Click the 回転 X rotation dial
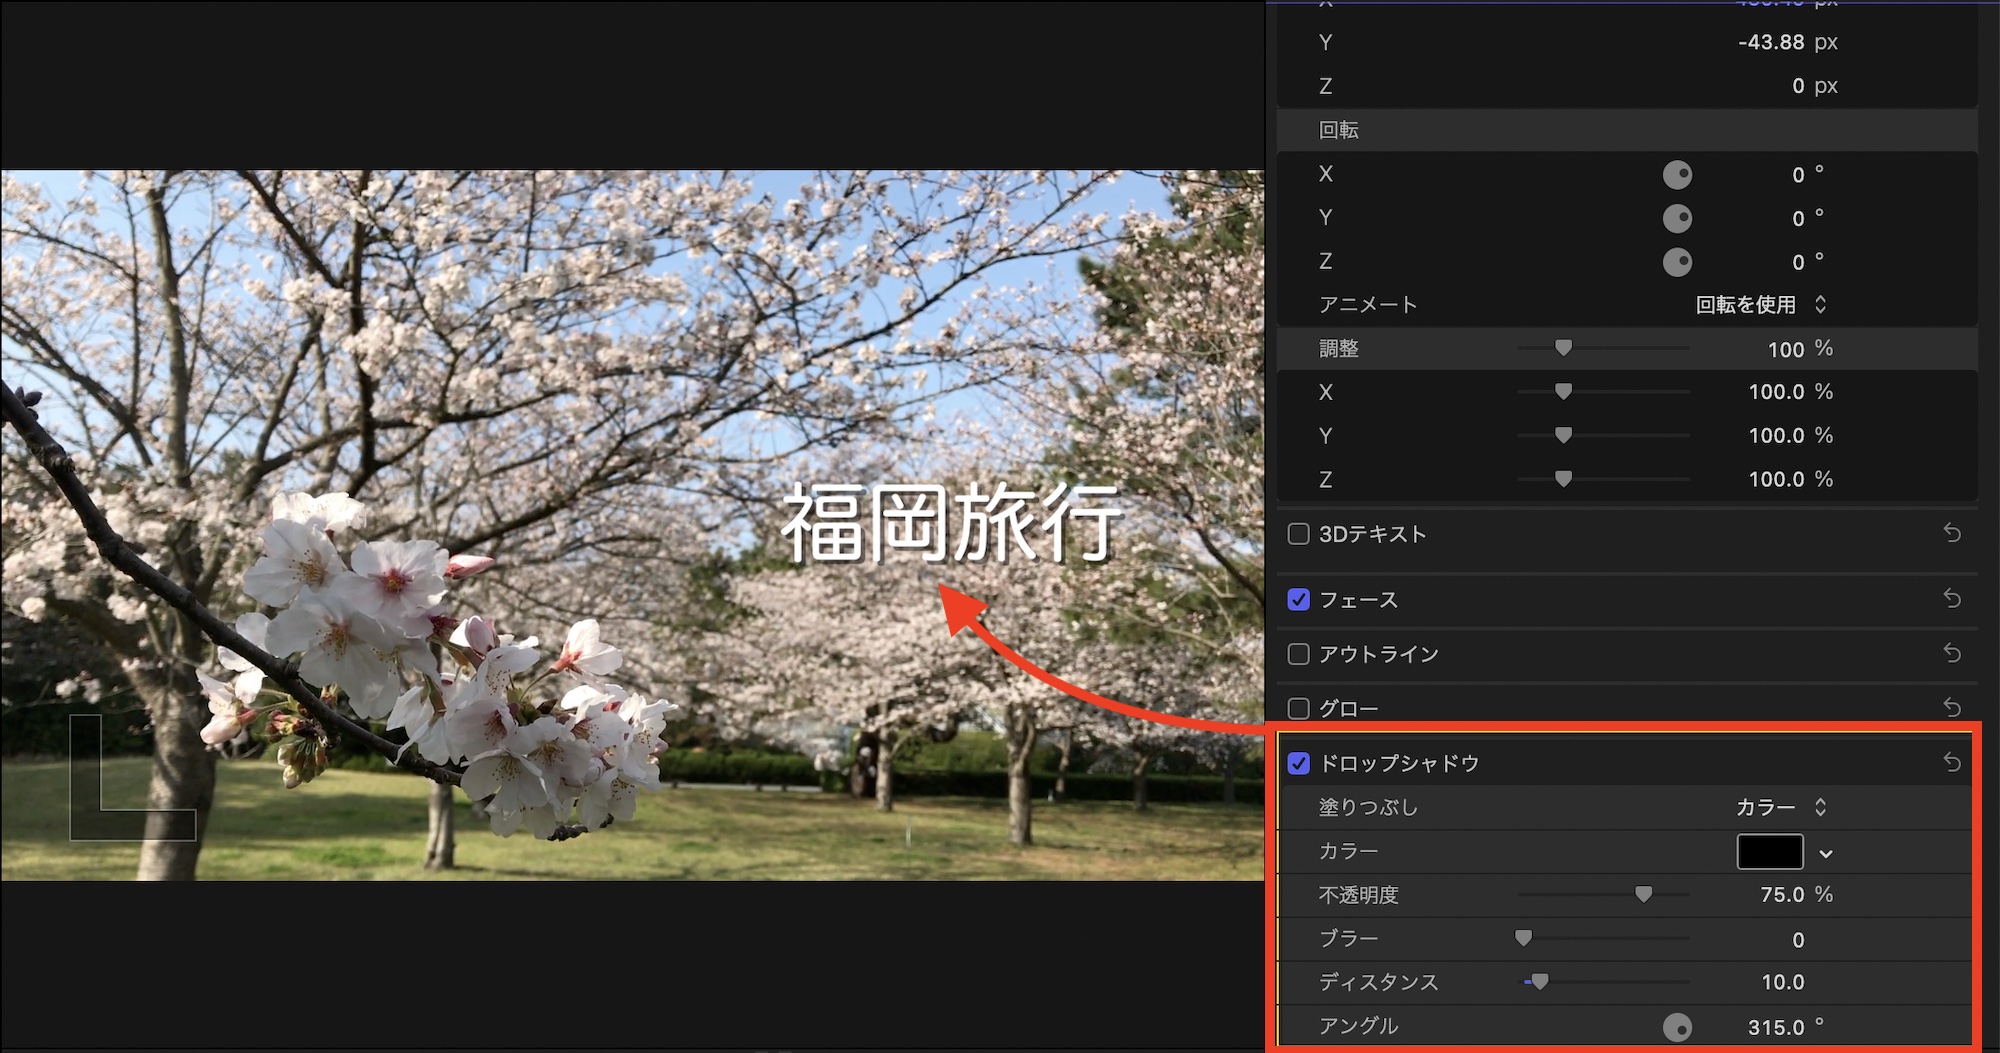The height and width of the screenshot is (1053, 2000). 1677,175
